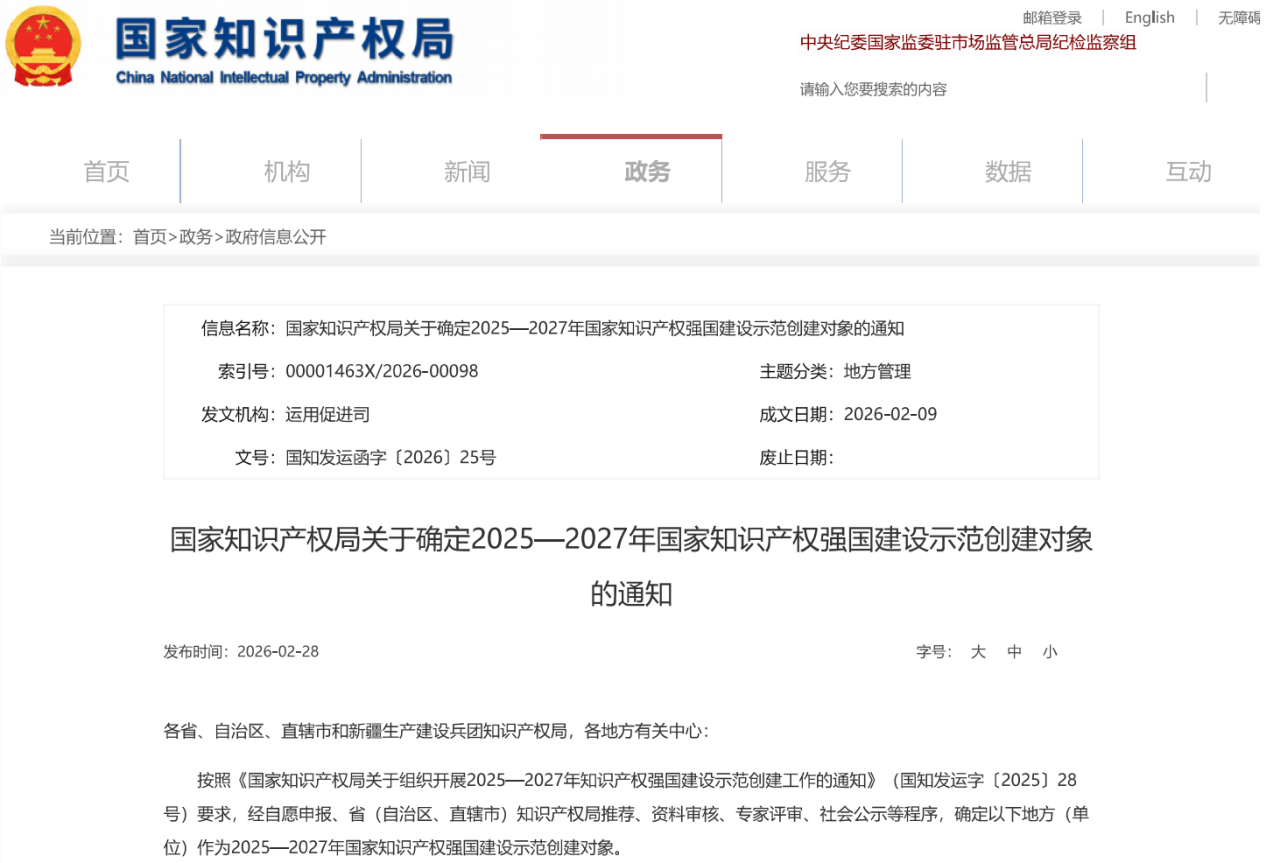1266x863 pixels.
Task: Open the 机构 navigation tab
Action: point(287,172)
